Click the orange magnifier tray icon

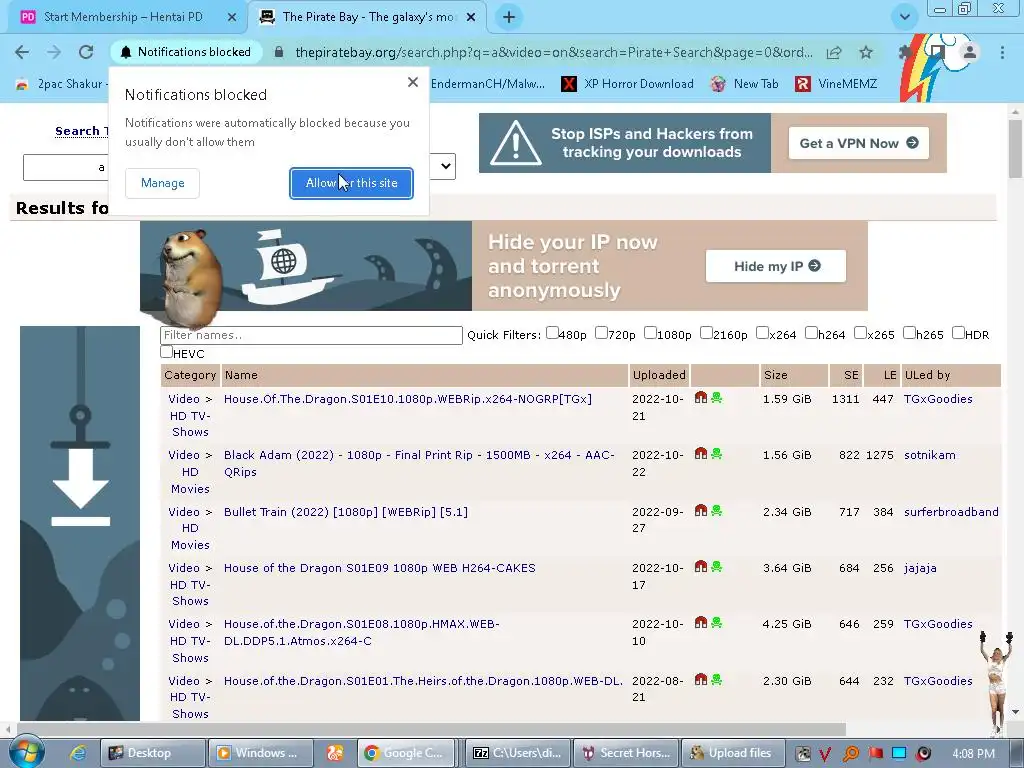click(x=850, y=754)
